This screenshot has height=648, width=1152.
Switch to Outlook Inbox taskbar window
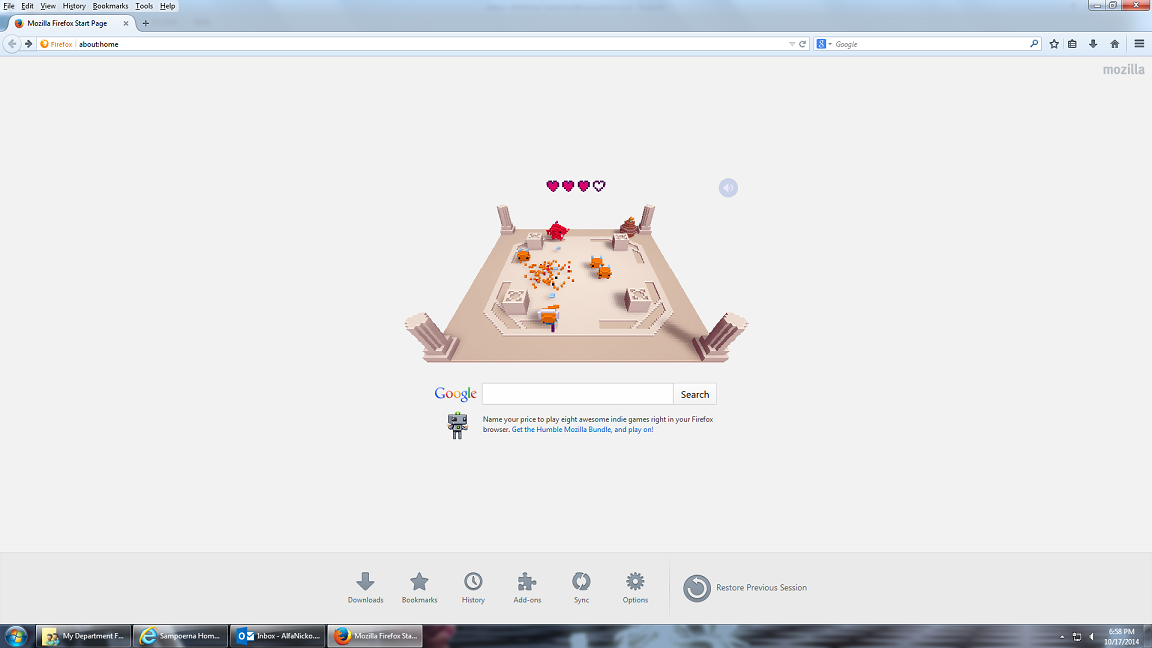[x=278, y=636]
